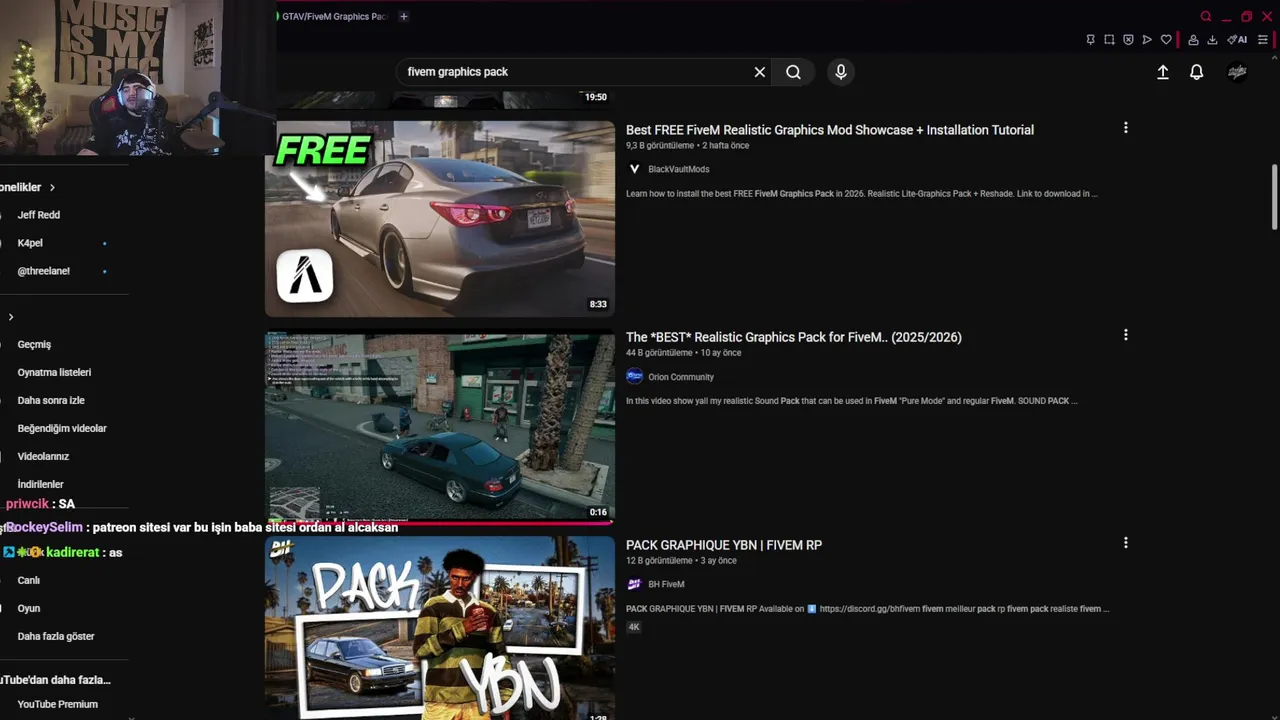This screenshot has height=720, width=1280.
Task: Click the Orion Community channel name
Action: tap(681, 377)
